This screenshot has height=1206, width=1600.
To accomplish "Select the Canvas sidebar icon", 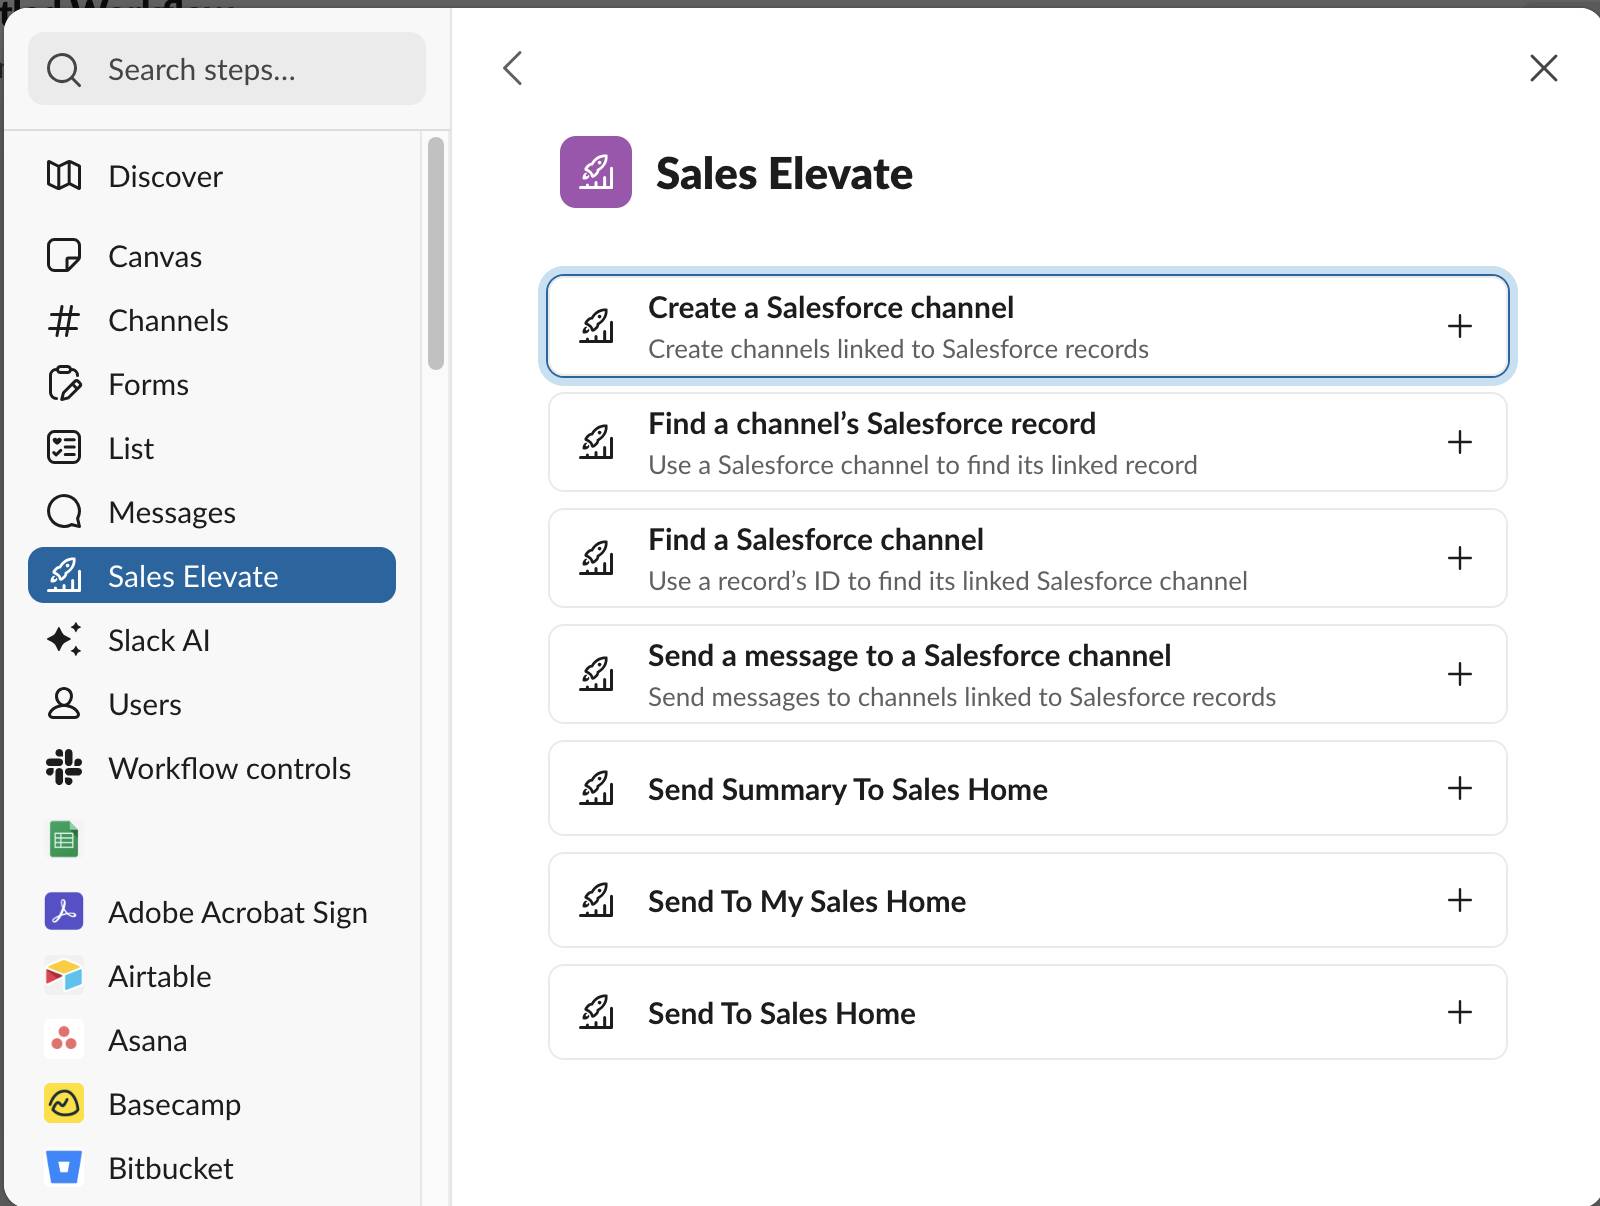I will (64, 256).
